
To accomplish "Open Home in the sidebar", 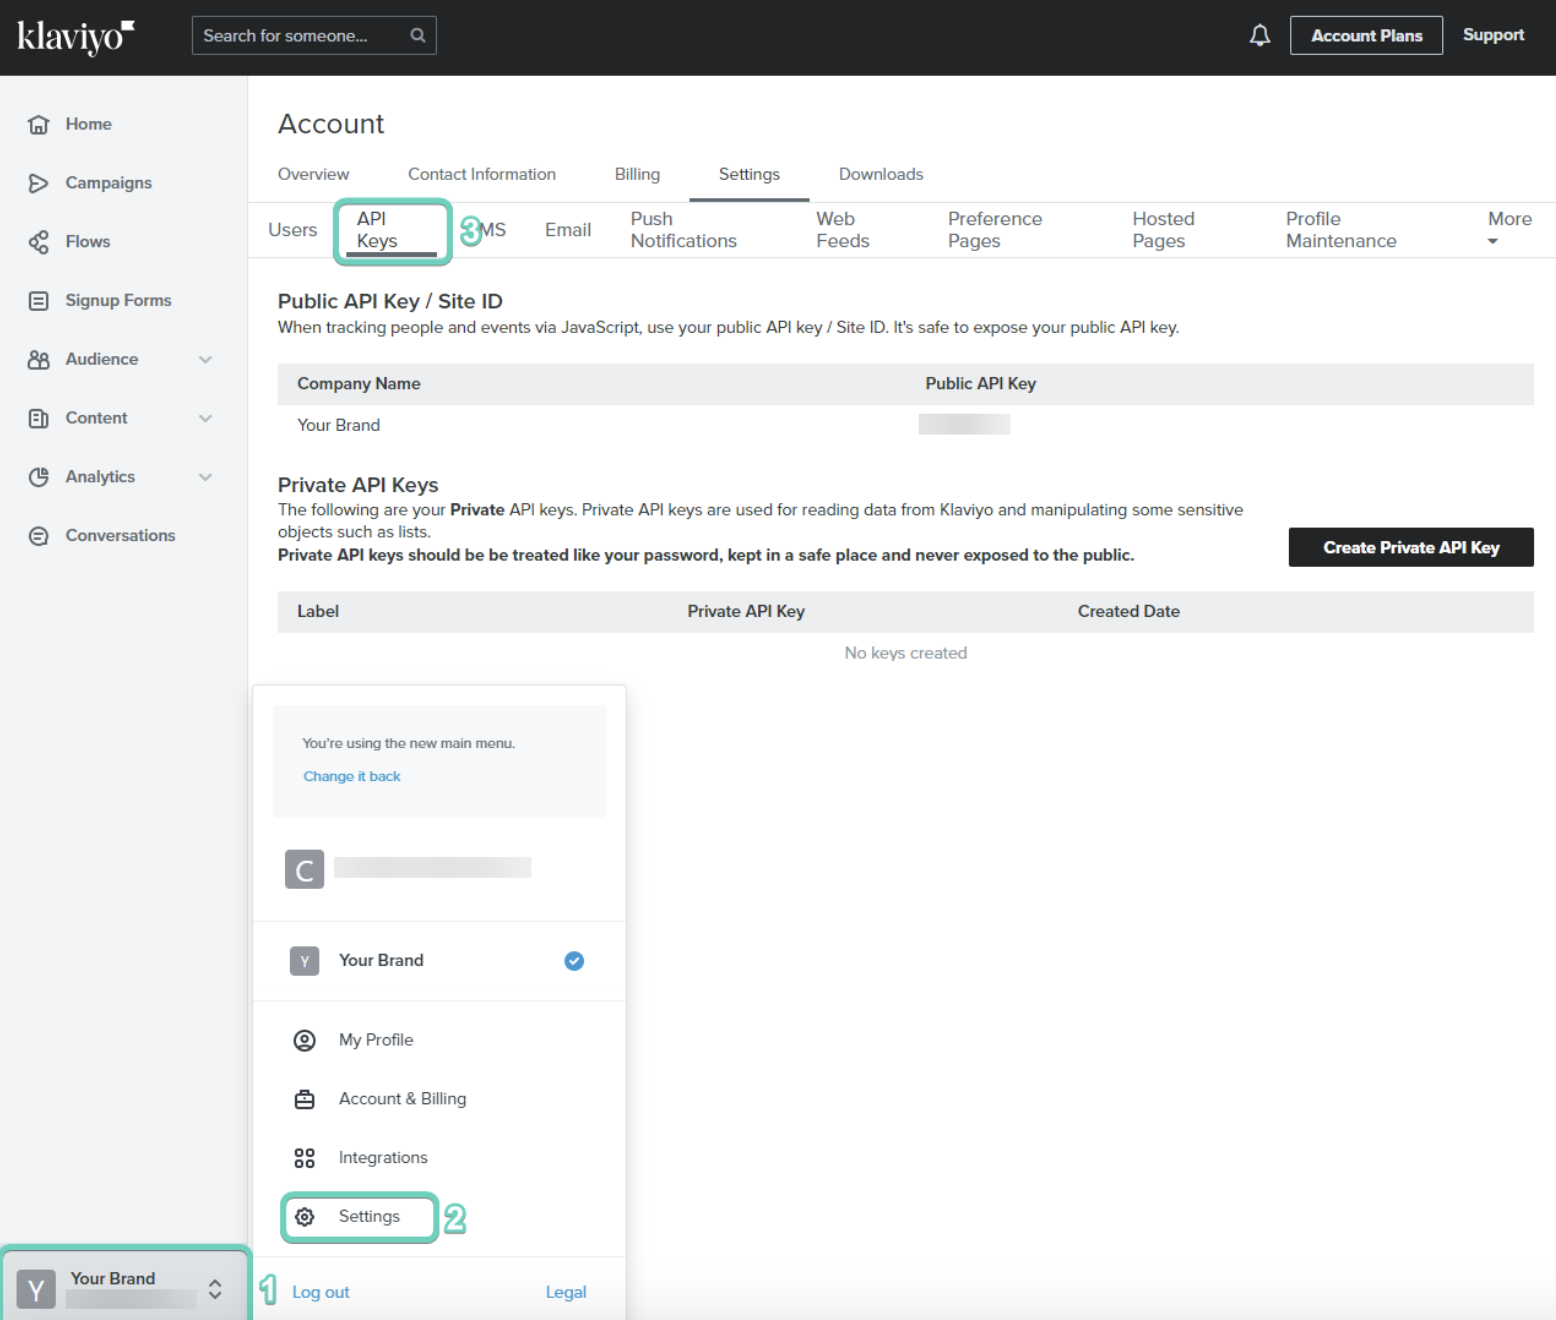I will (89, 124).
